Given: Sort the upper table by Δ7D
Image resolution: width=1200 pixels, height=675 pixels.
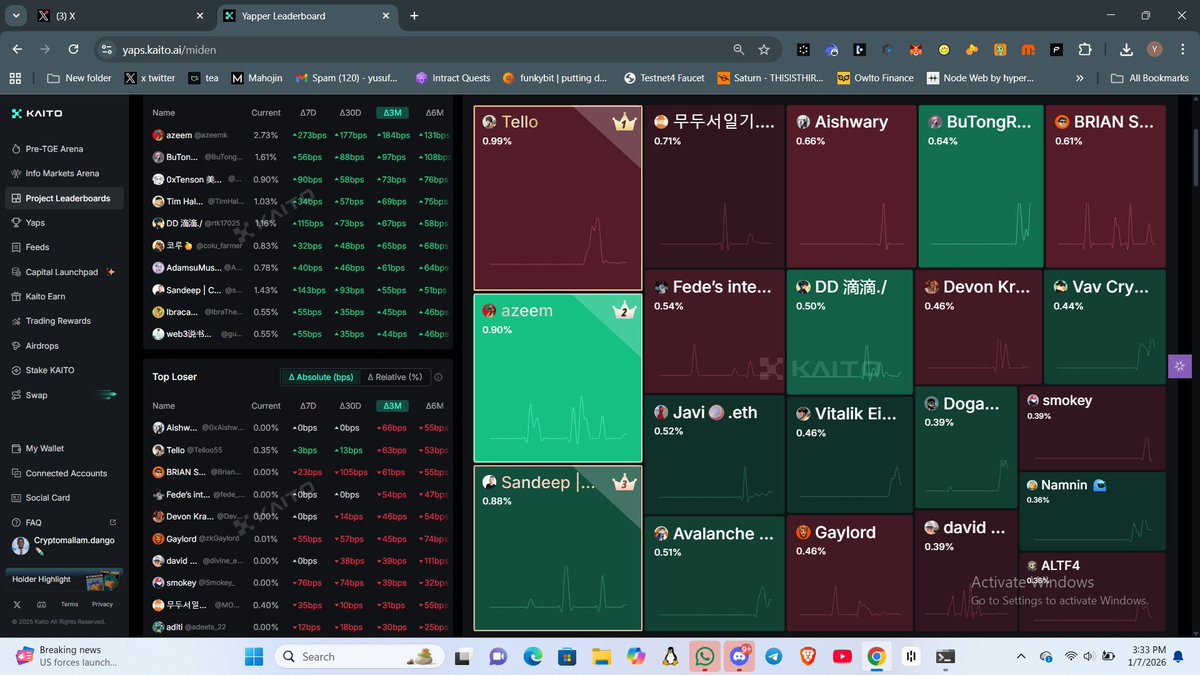Looking at the screenshot, I should 307,113.
